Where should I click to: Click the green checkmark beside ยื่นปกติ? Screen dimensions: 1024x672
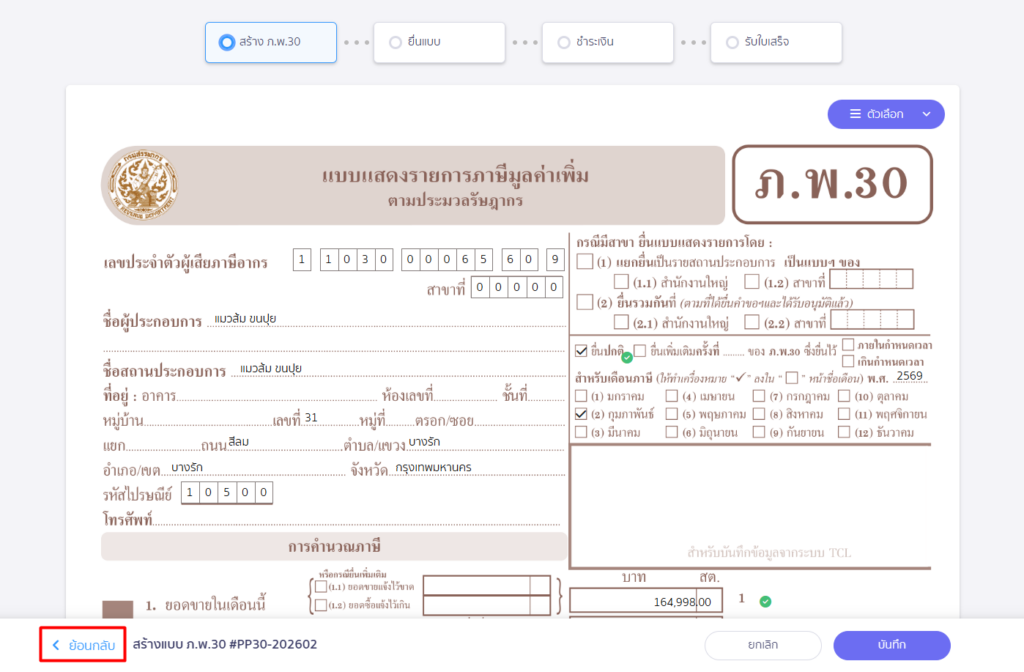pos(626,357)
